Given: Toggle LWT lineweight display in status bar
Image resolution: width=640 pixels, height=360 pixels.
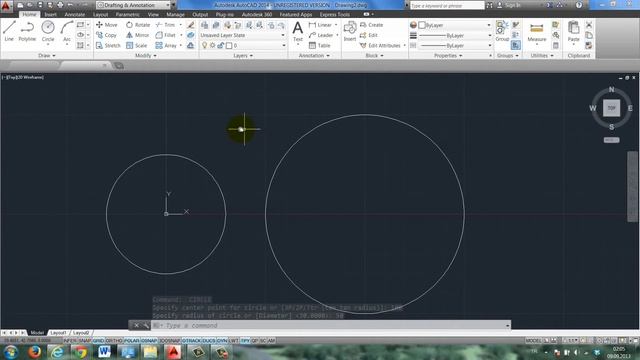Looking at the screenshot, I should click(234, 340).
